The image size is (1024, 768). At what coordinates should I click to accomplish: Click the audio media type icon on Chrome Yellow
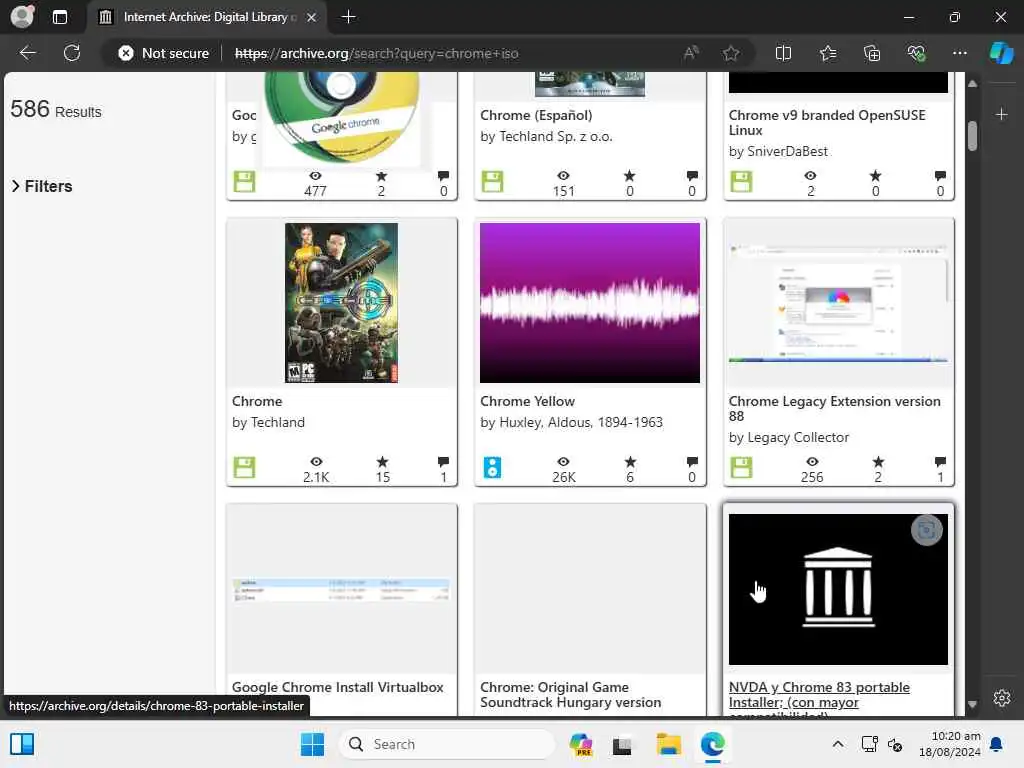click(492, 468)
